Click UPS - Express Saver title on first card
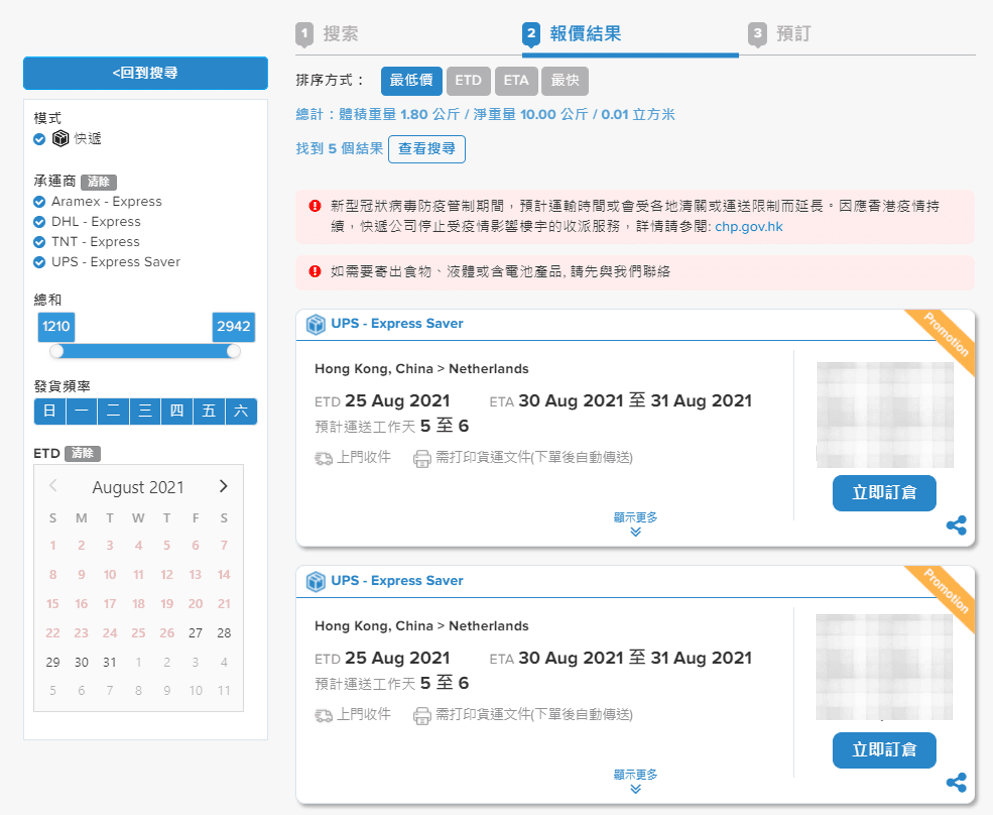This screenshot has height=815, width=993. tap(397, 324)
